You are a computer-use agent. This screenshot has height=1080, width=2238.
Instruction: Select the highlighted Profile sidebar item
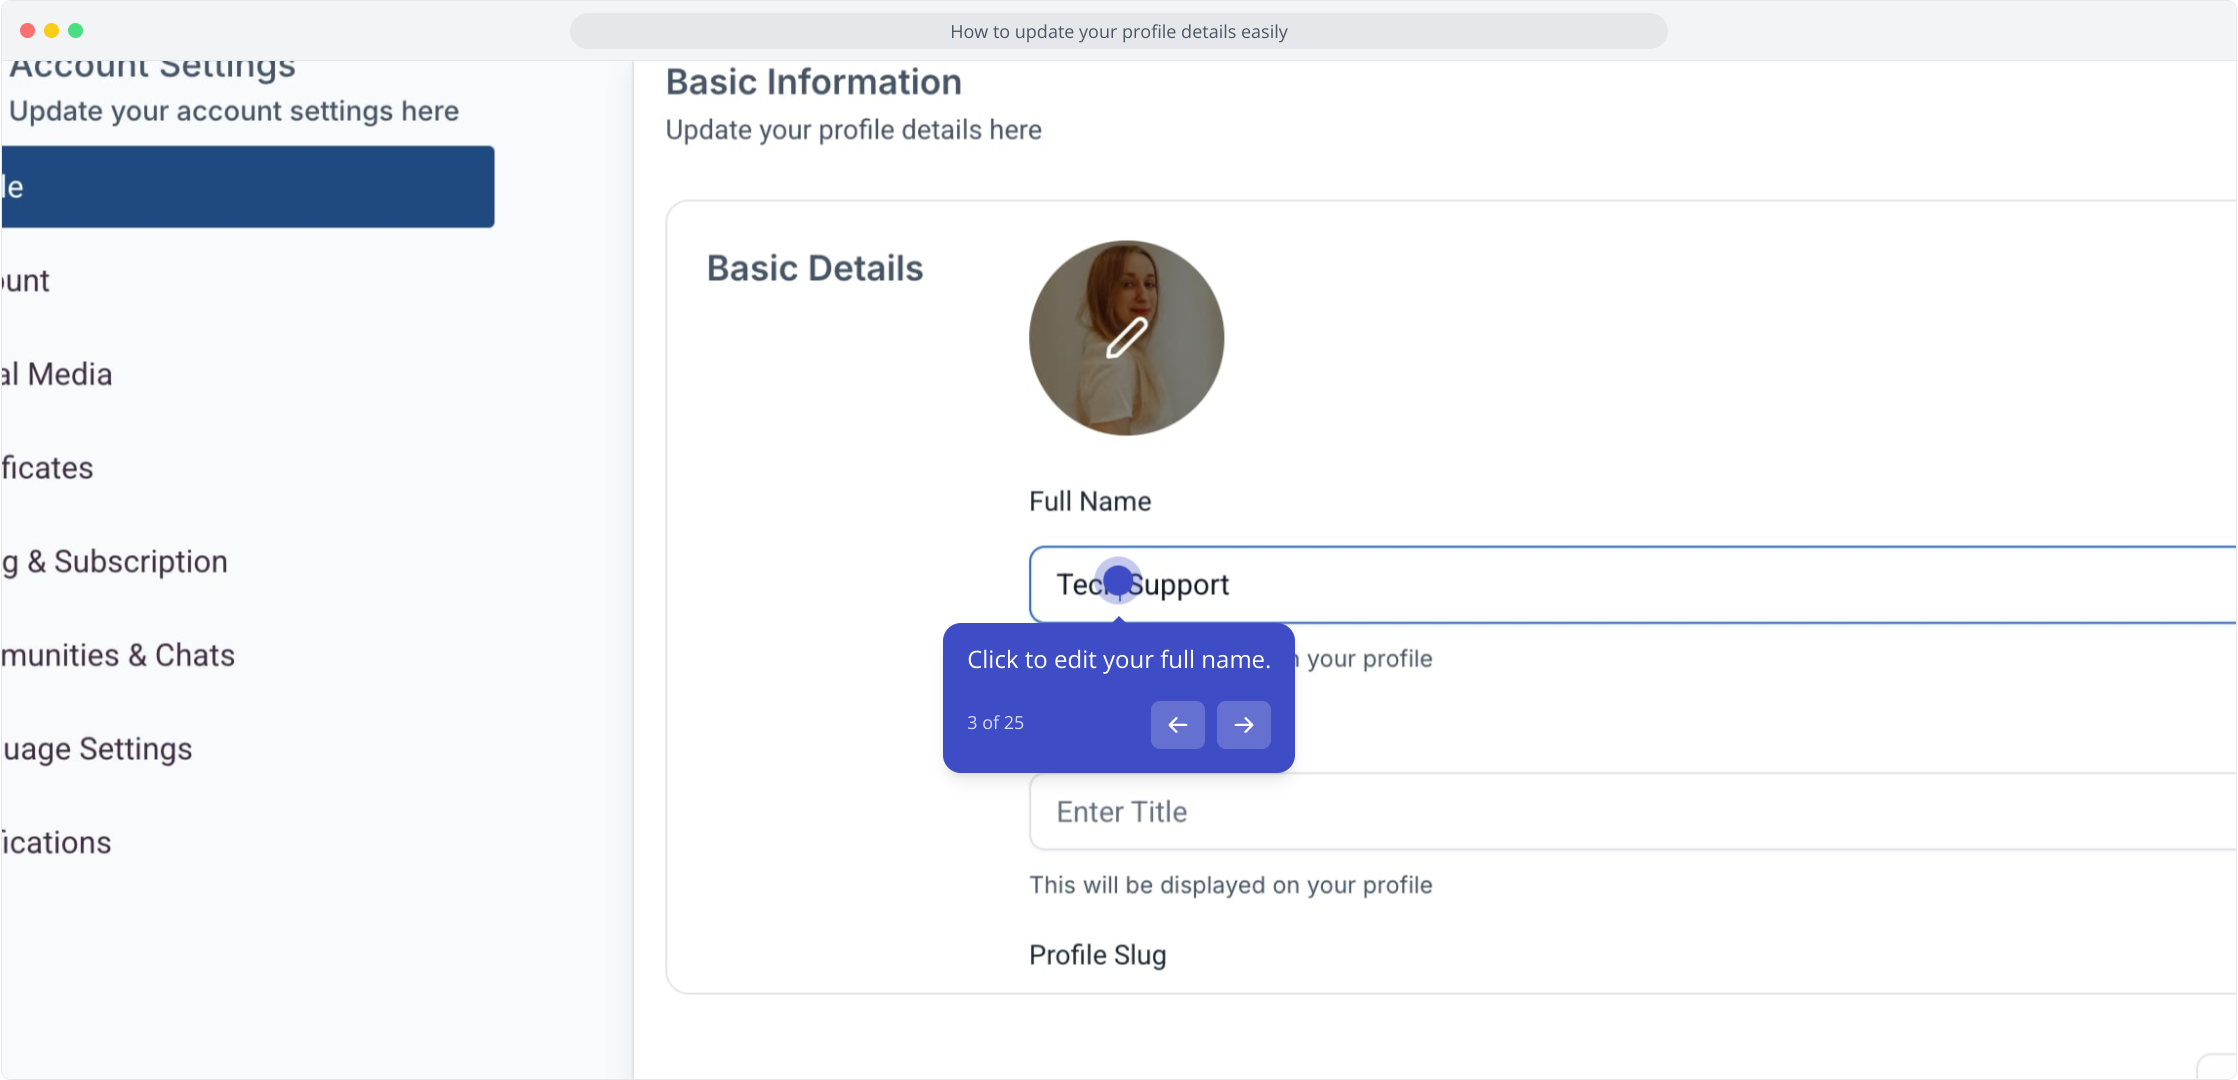pyautogui.click(x=248, y=187)
